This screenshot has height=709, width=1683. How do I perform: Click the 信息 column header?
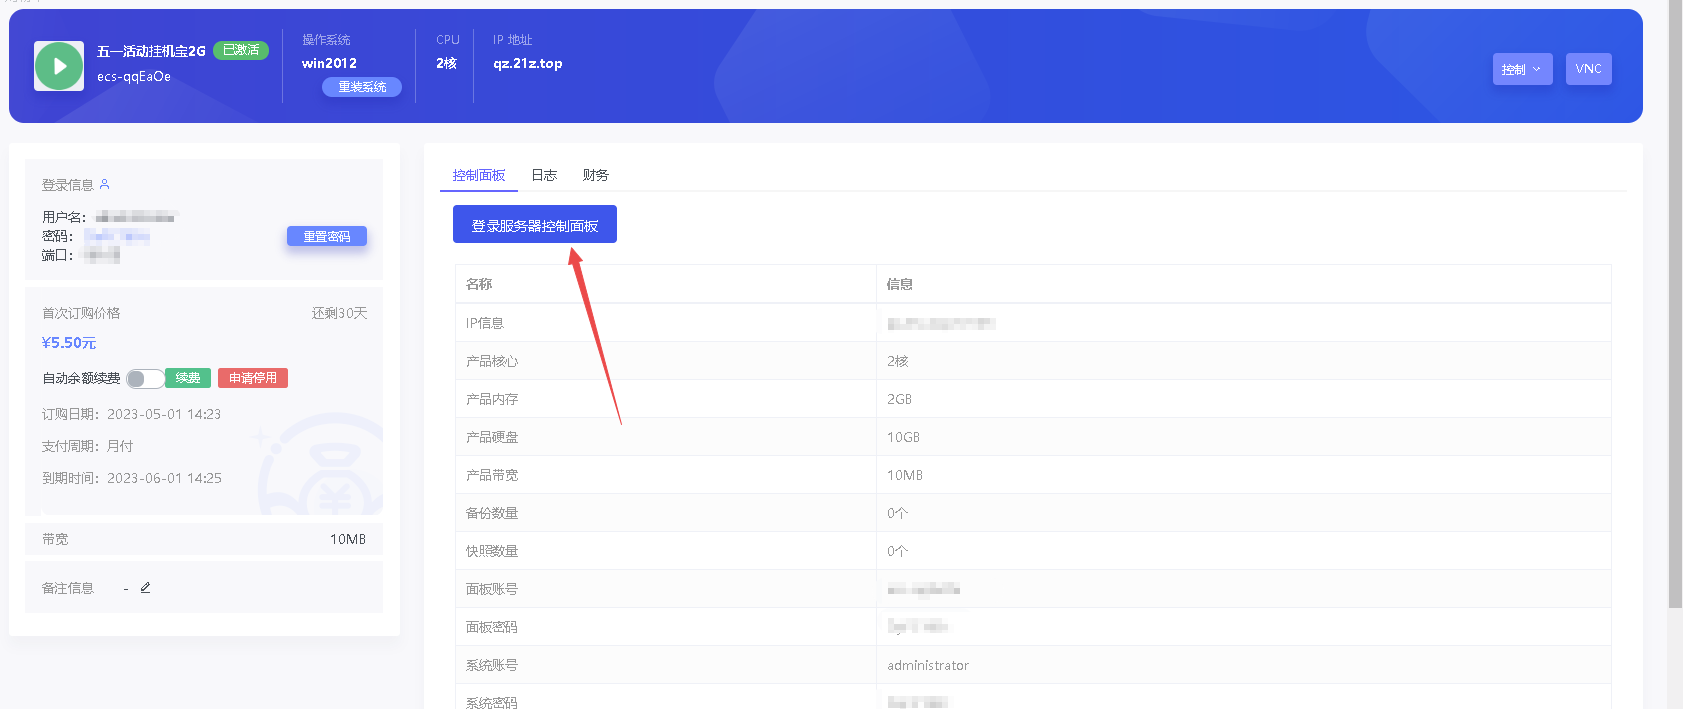point(900,284)
